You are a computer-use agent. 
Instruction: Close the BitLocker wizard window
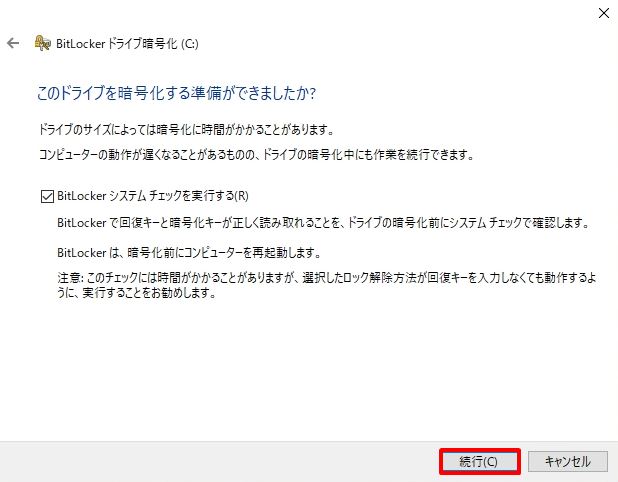[x=603, y=13]
